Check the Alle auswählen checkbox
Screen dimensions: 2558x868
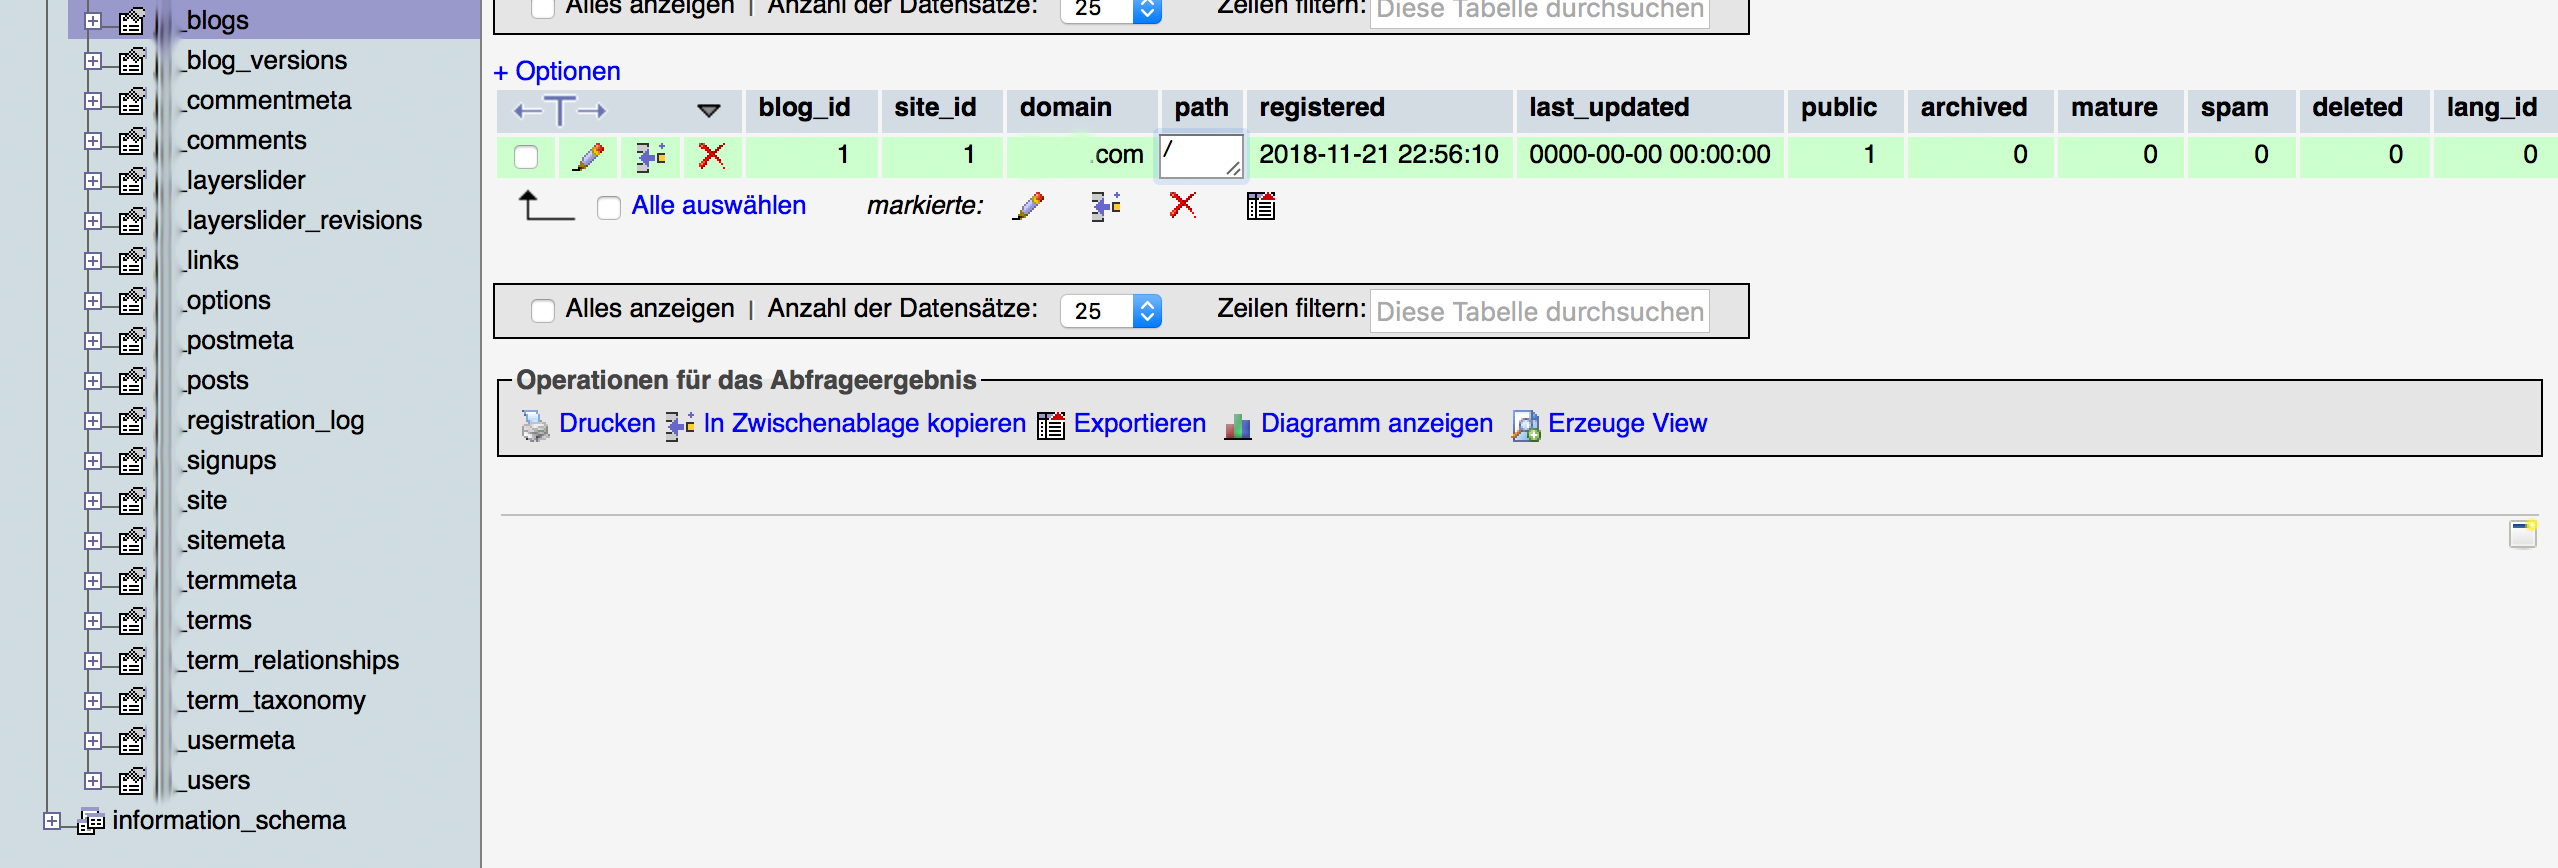tap(609, 208)
